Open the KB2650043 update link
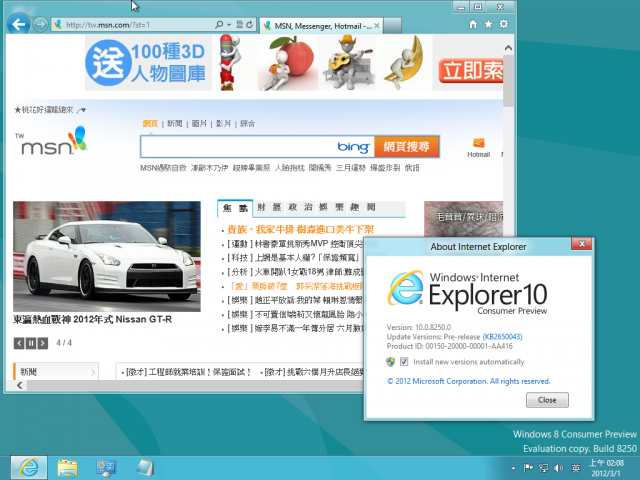This screenshot has height=480, width=640. pos(502,337)
